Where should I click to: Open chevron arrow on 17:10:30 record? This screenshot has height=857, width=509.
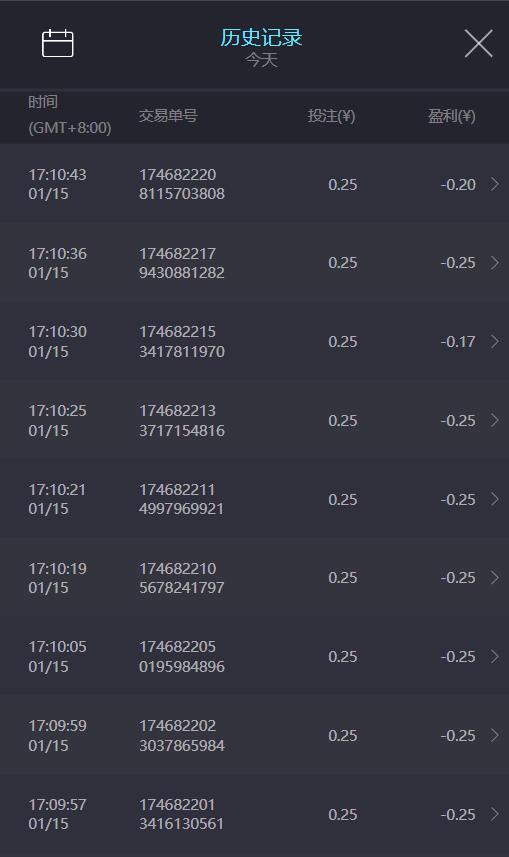(494, 342)
